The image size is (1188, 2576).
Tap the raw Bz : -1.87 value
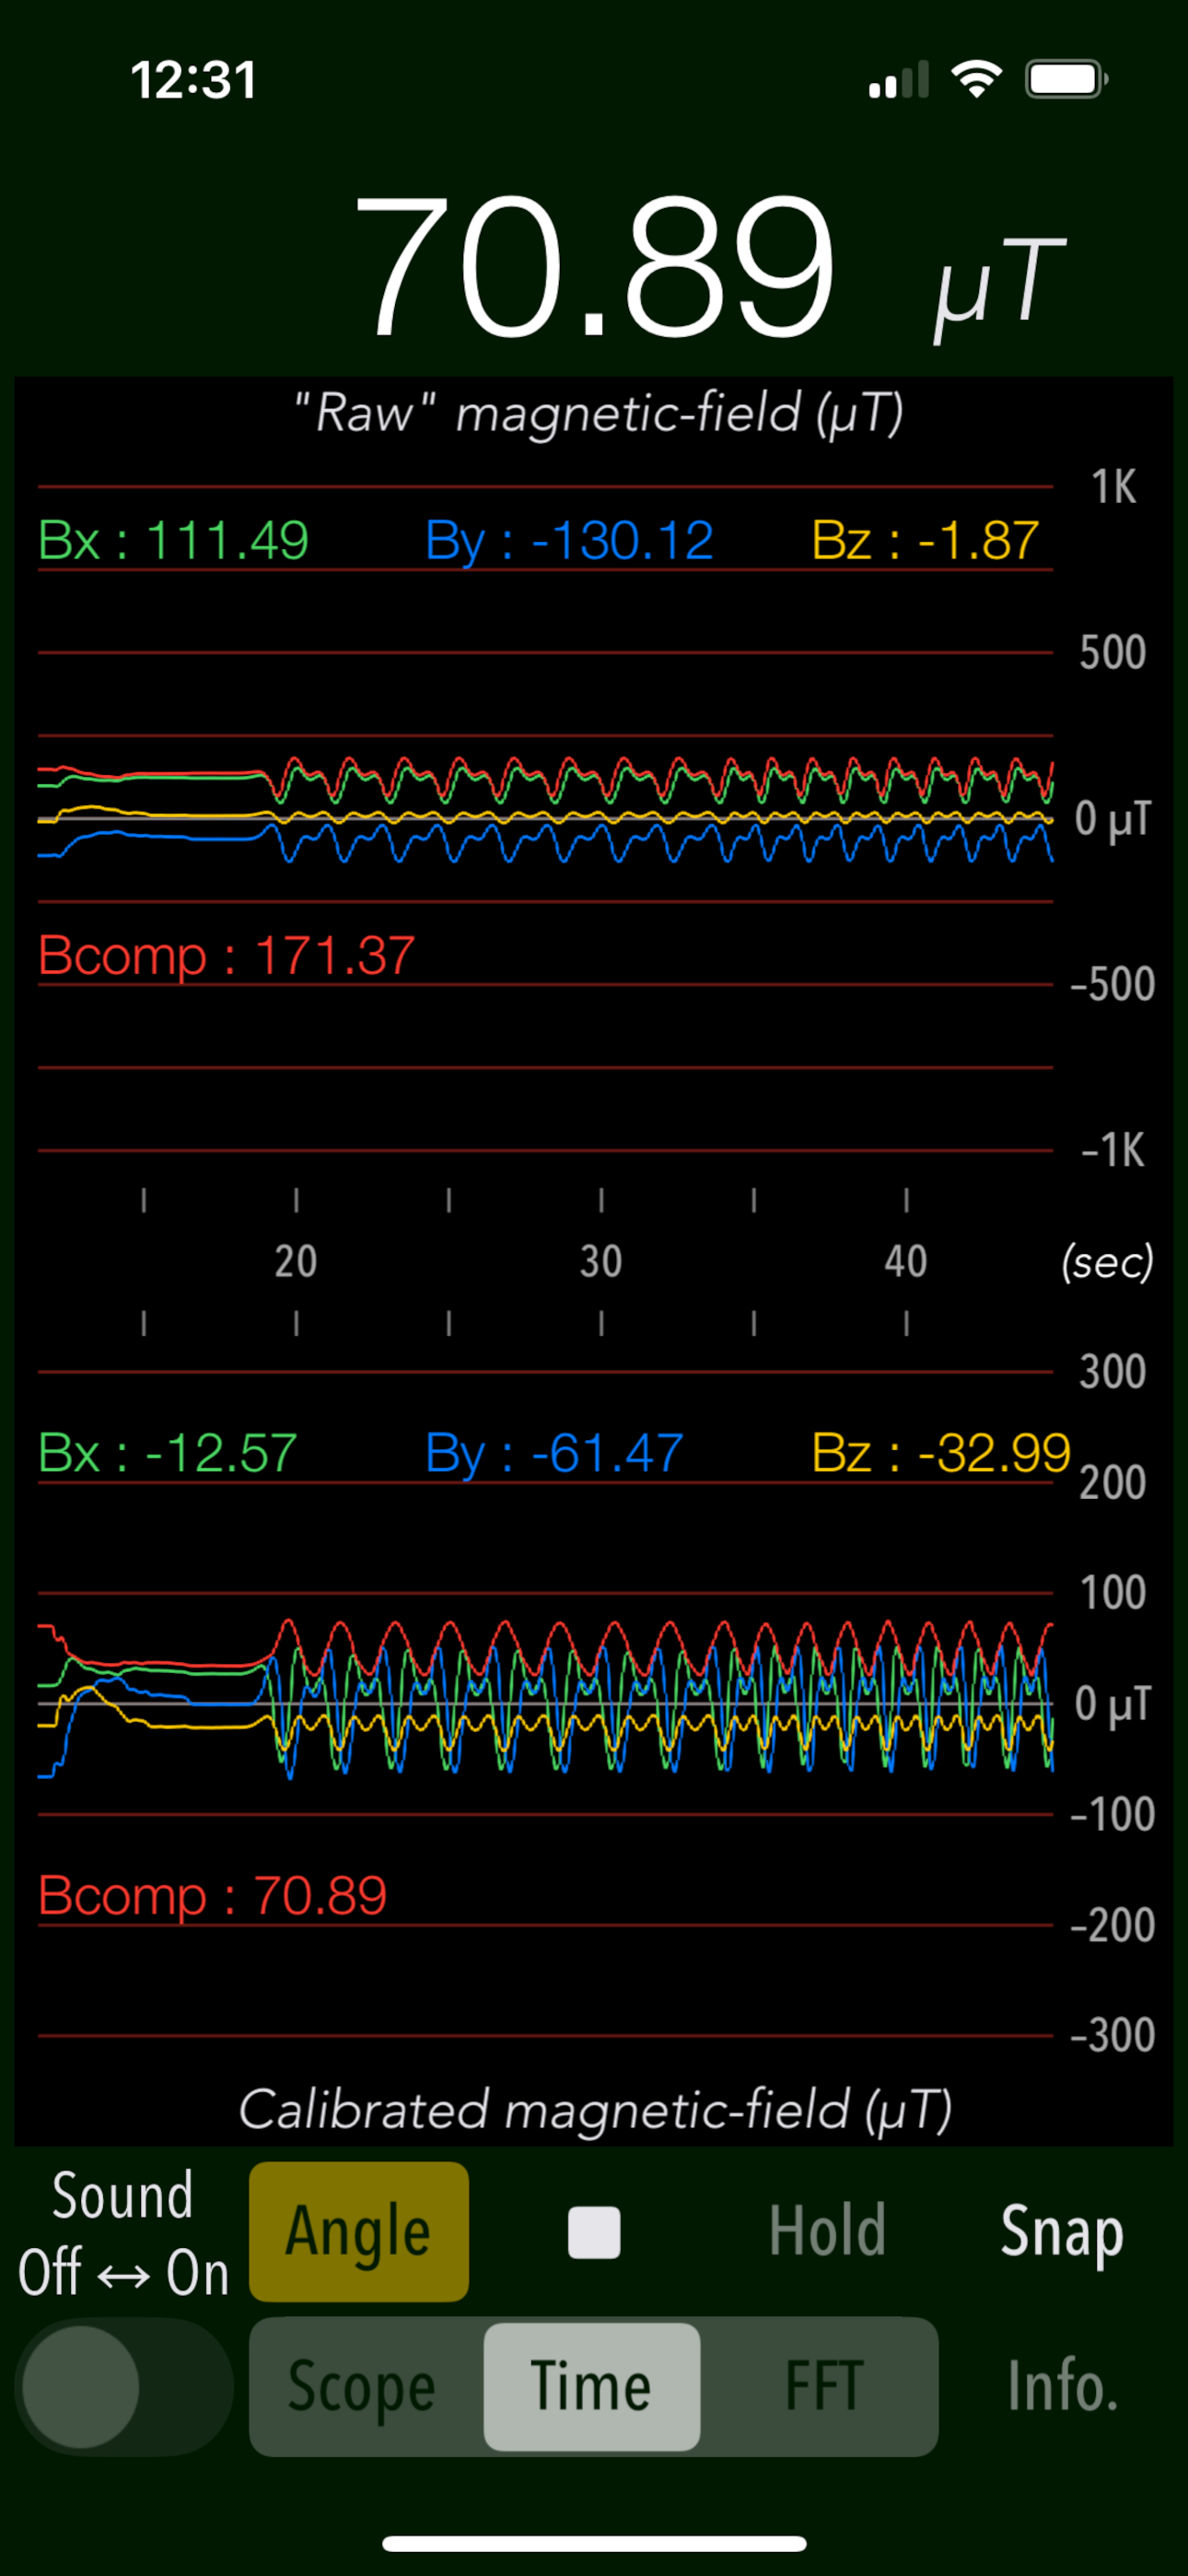point(926,541)
